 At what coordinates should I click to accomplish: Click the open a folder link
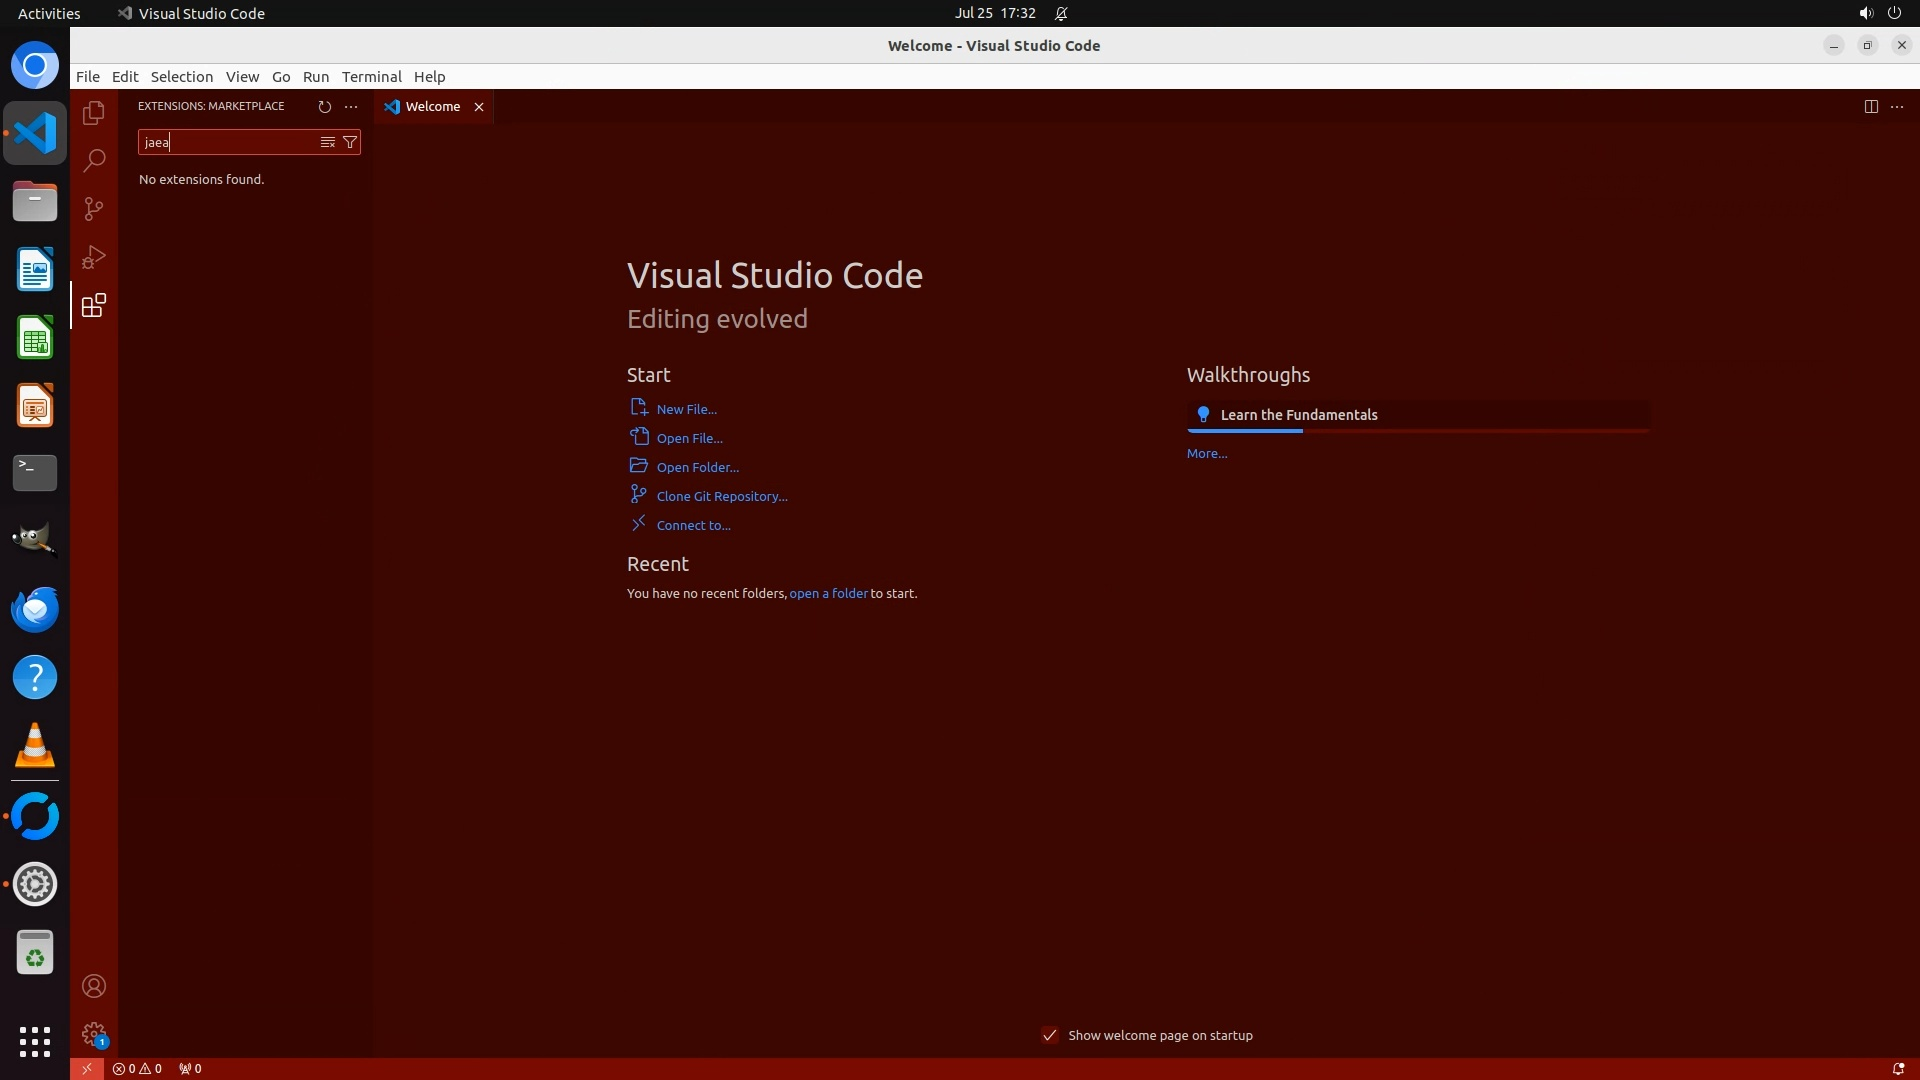pyautogui.click(x=828, y=593)
